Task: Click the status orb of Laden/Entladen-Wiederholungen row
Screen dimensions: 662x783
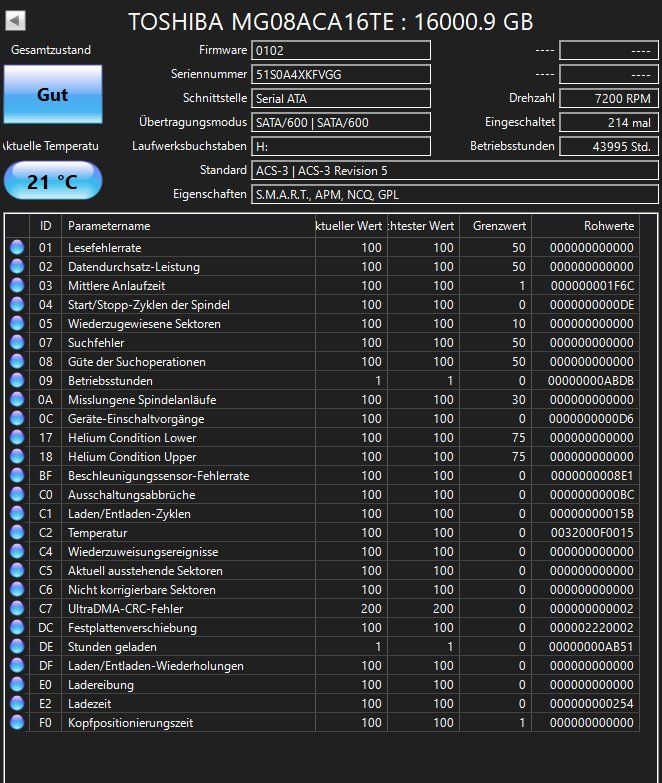Action: [x=17, y=665]
